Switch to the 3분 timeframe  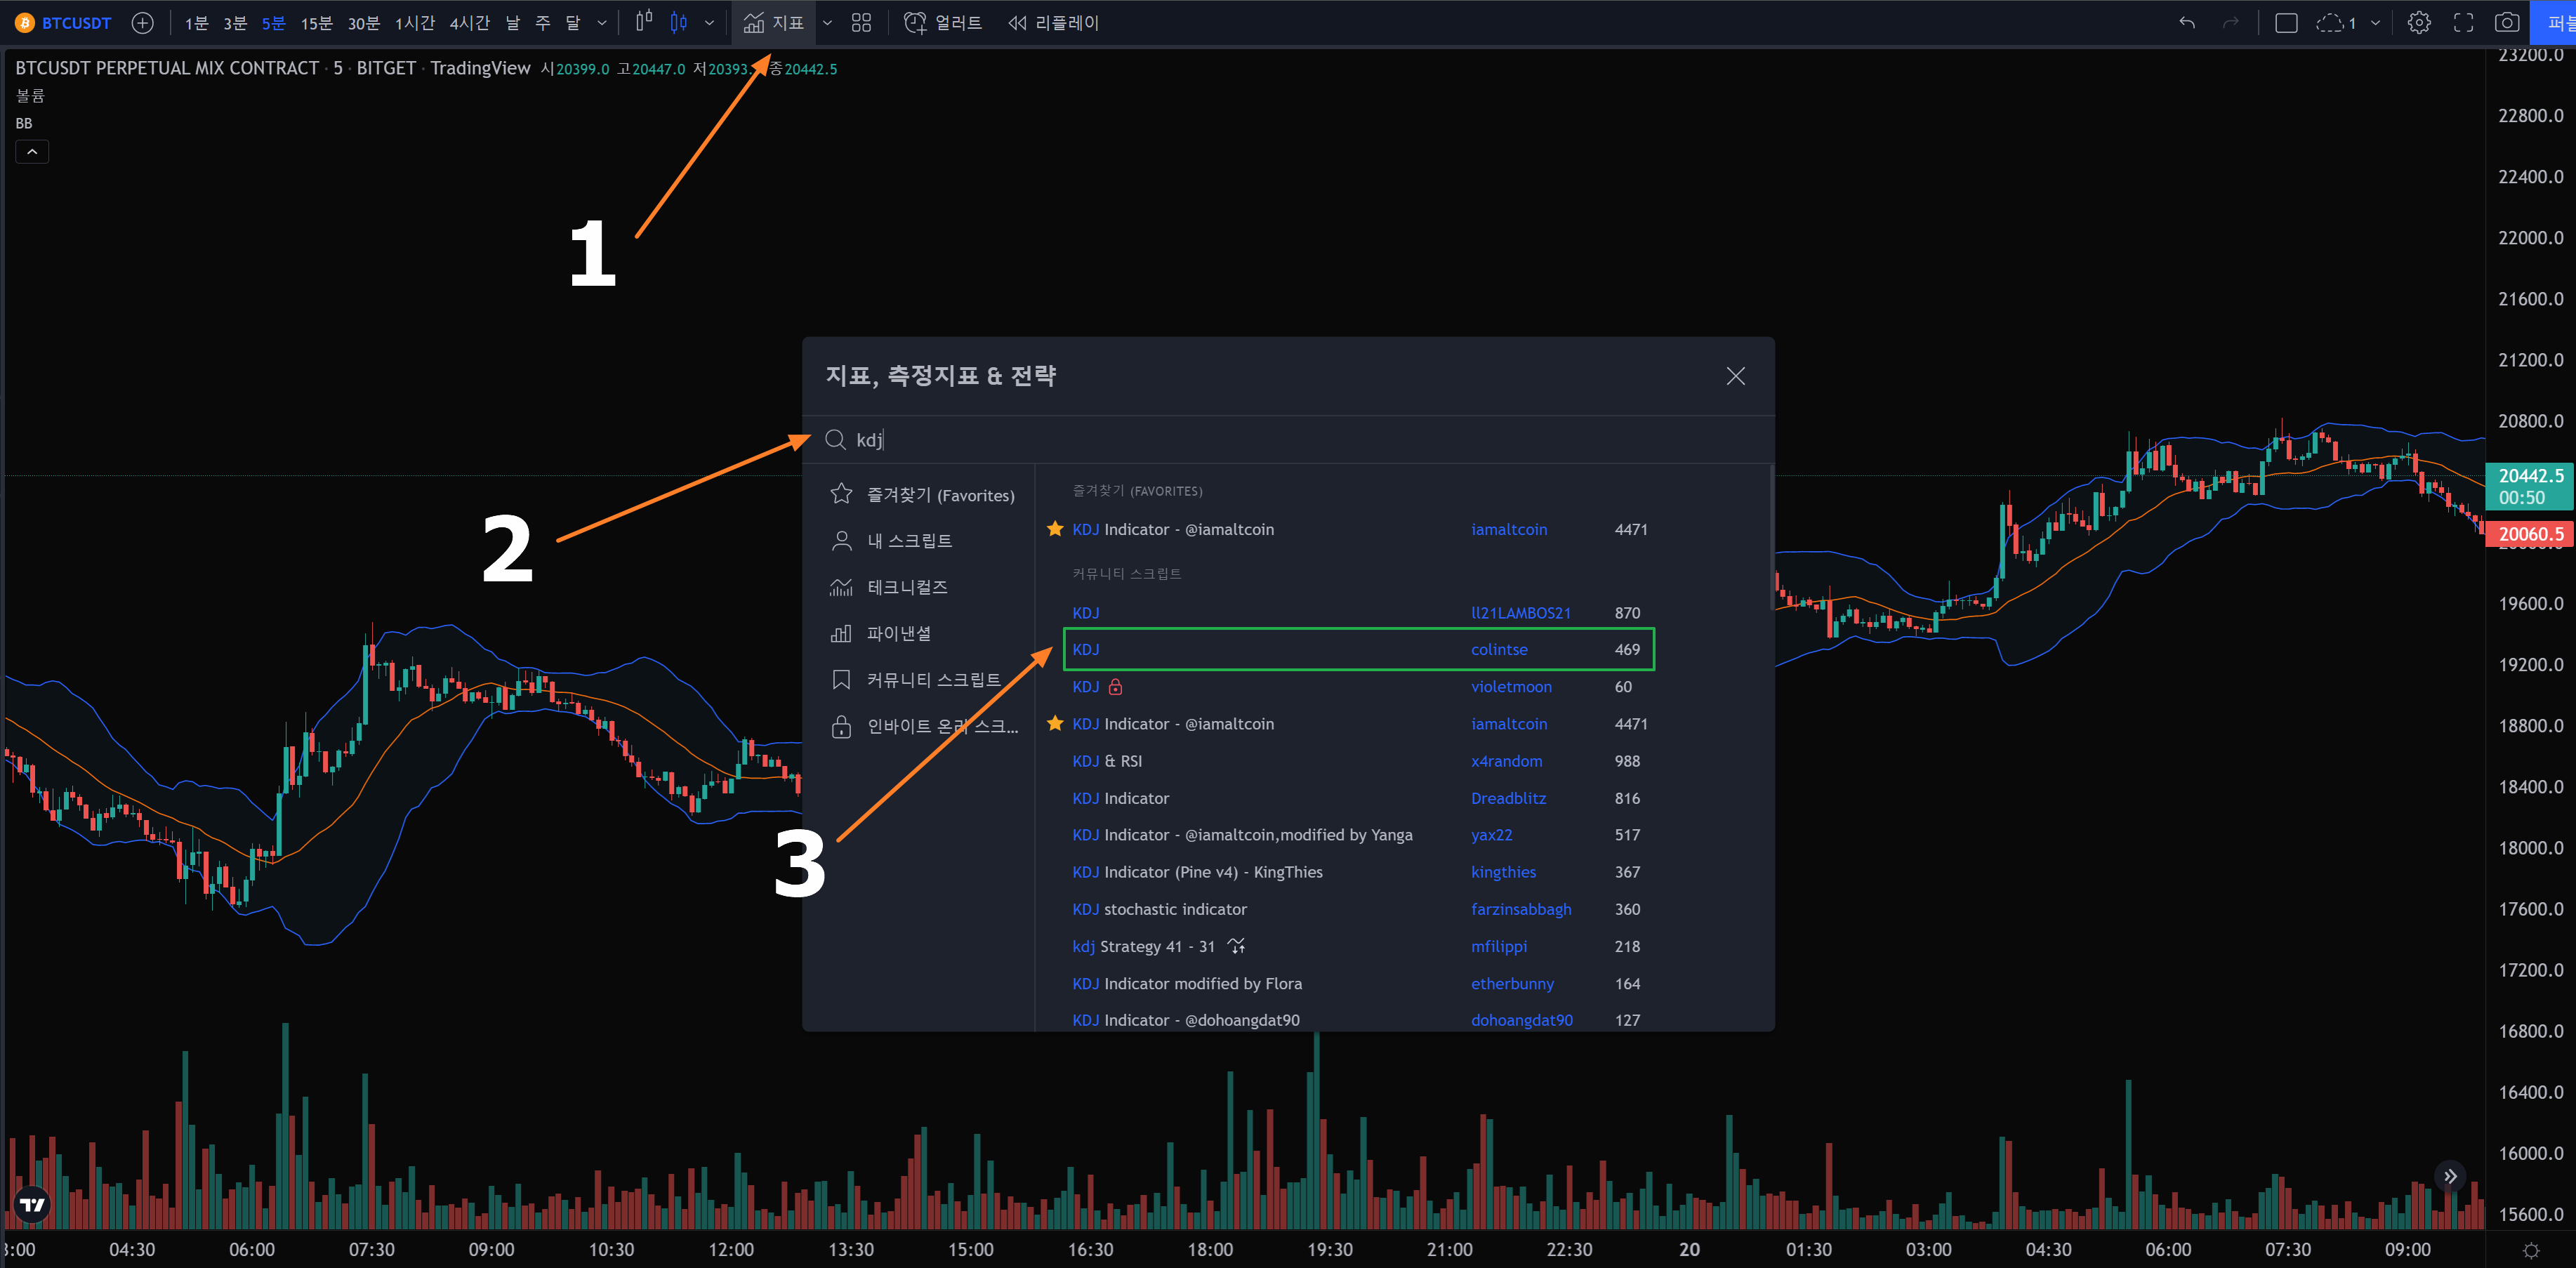[235, 23]
